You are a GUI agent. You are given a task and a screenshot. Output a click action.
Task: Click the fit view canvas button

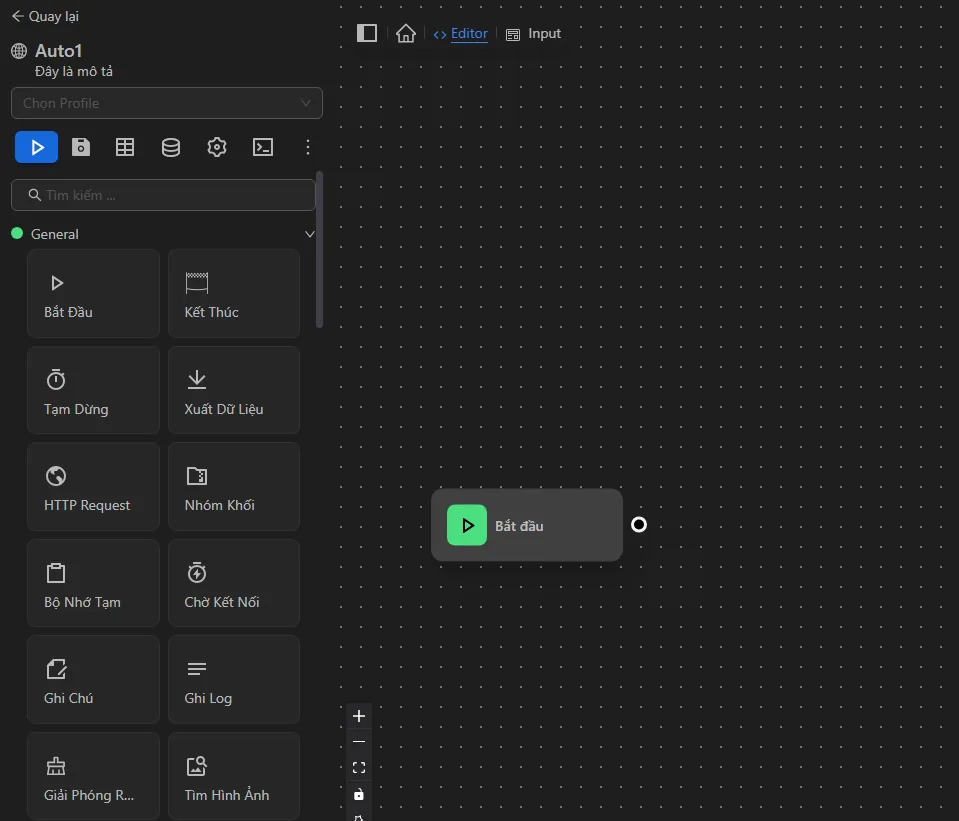[359, 768]
